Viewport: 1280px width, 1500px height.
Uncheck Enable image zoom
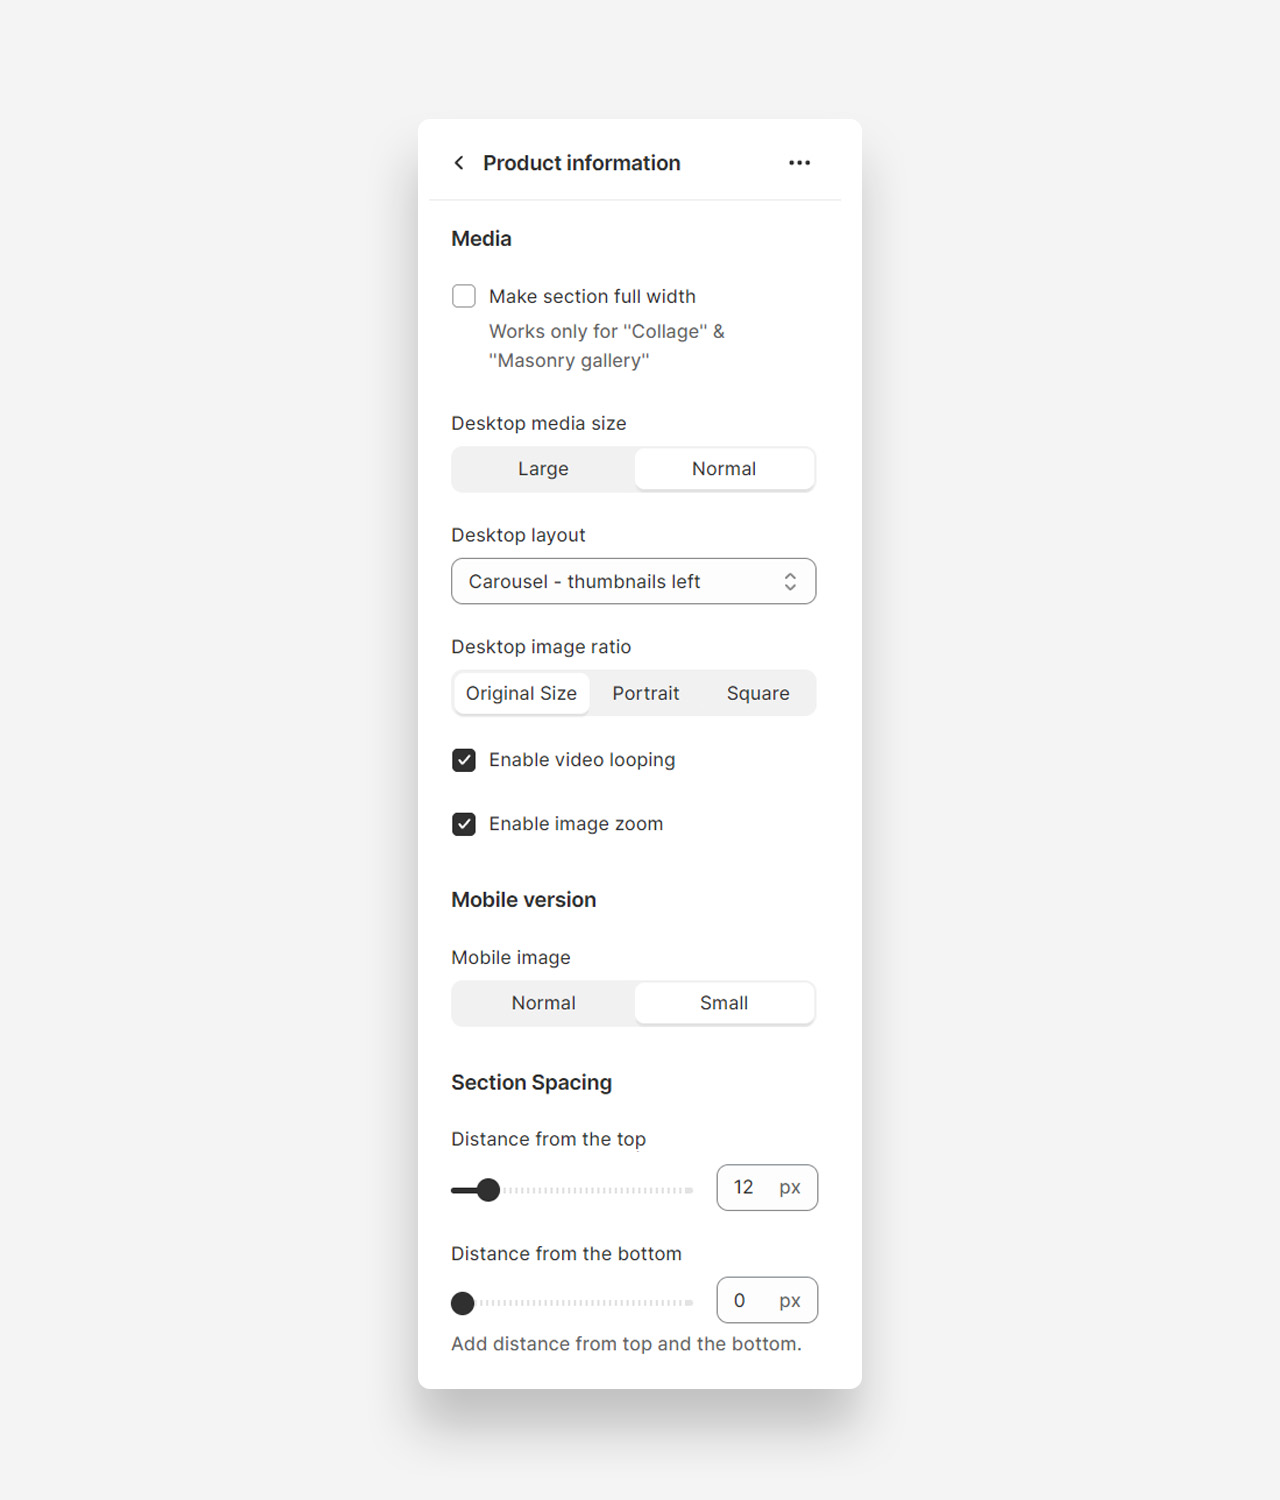[x=464, y=824]
